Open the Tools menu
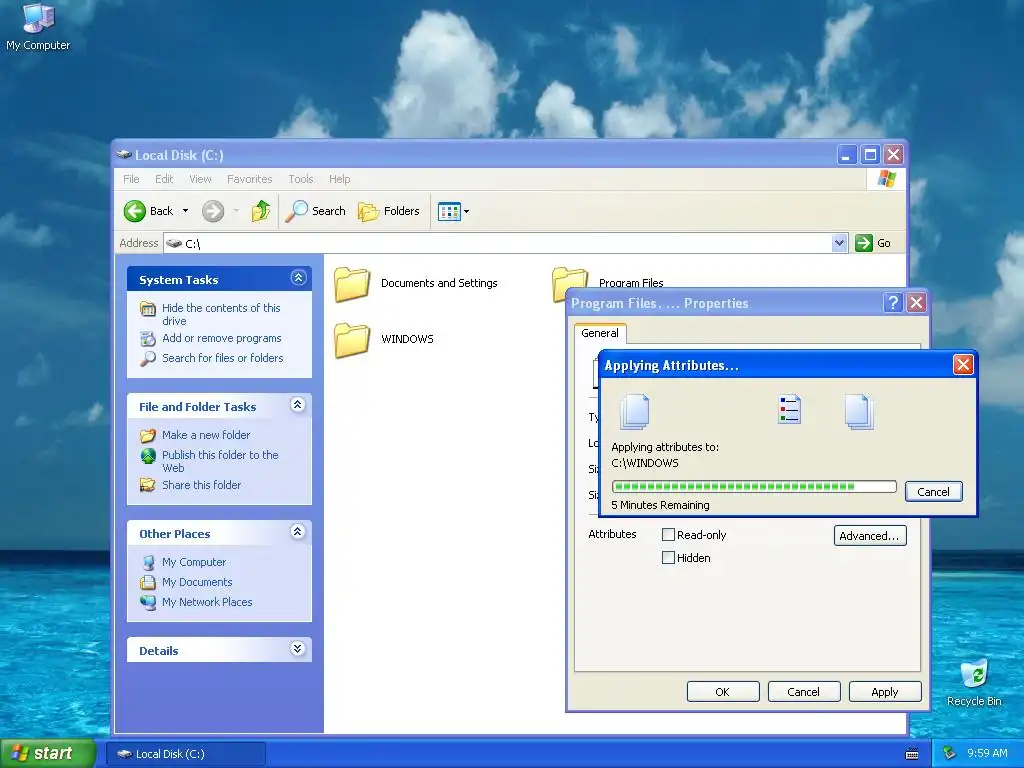This screenshot has height=768, width=1024. 300,179
